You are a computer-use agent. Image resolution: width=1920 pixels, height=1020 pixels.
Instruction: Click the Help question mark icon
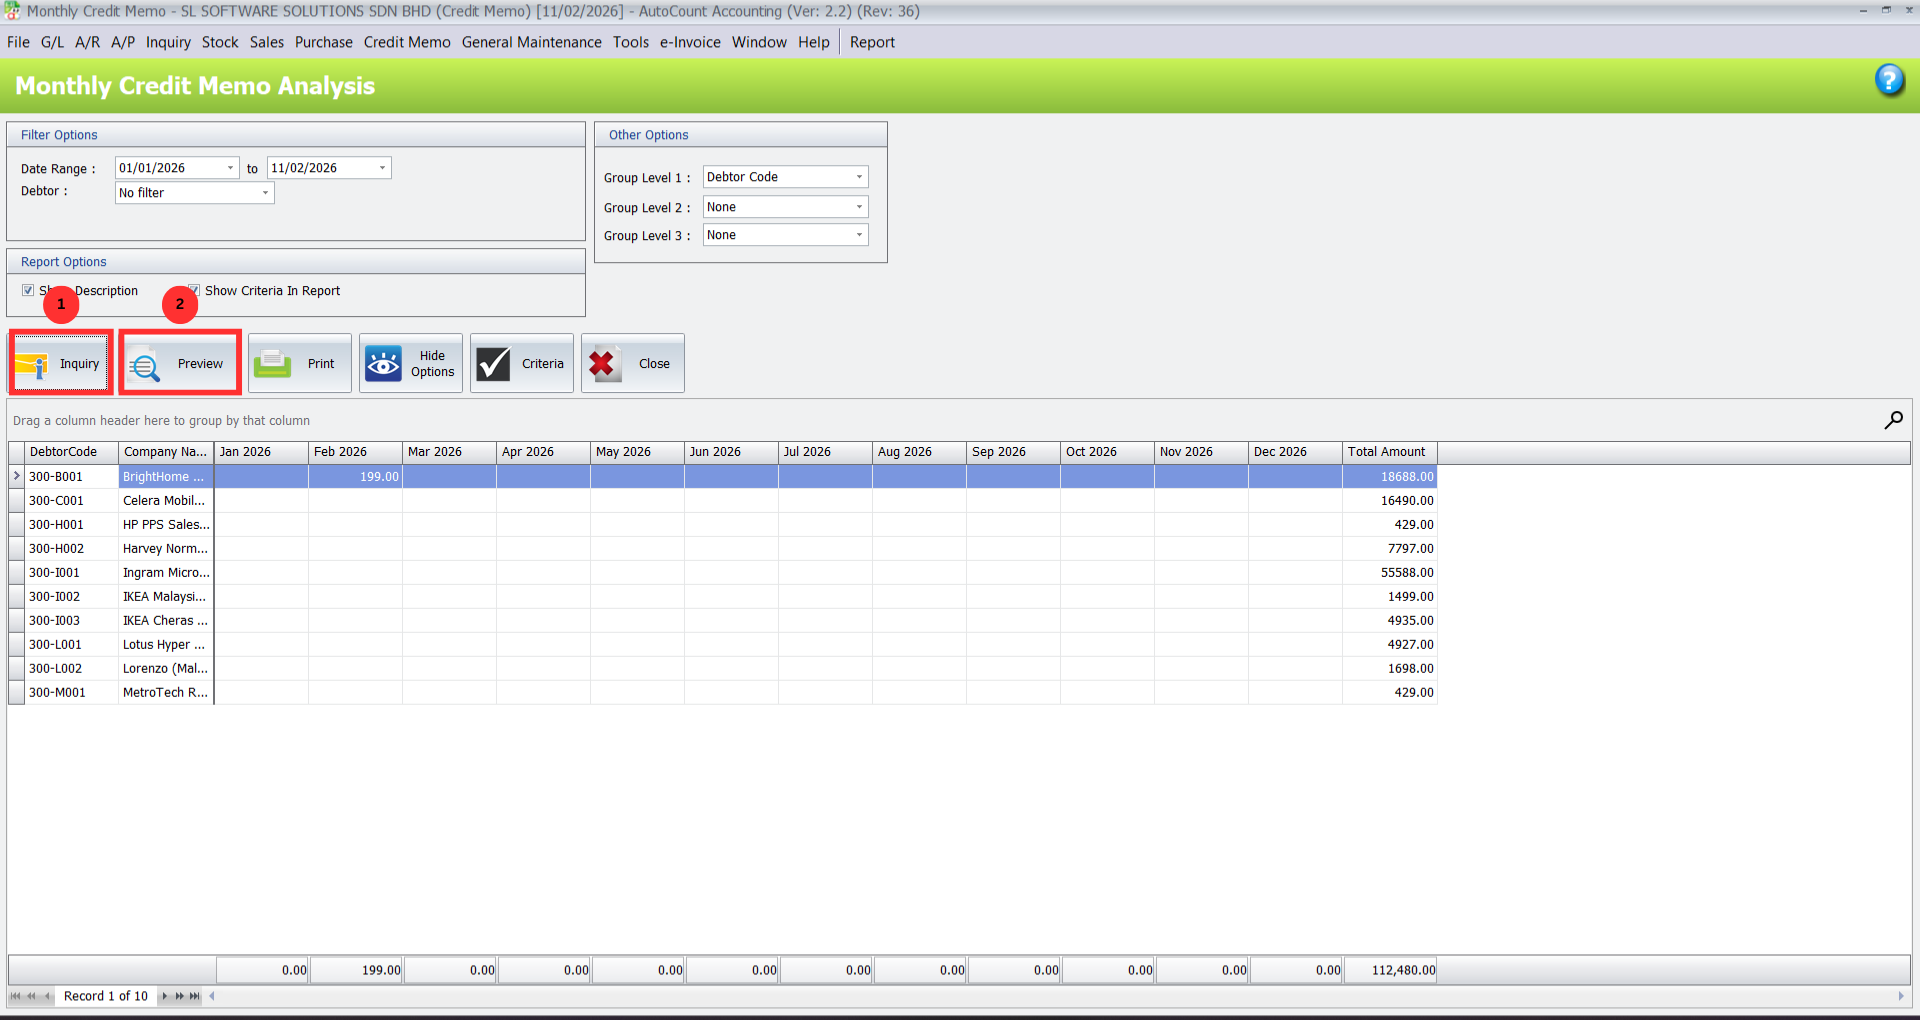[x=1890, y=81]
